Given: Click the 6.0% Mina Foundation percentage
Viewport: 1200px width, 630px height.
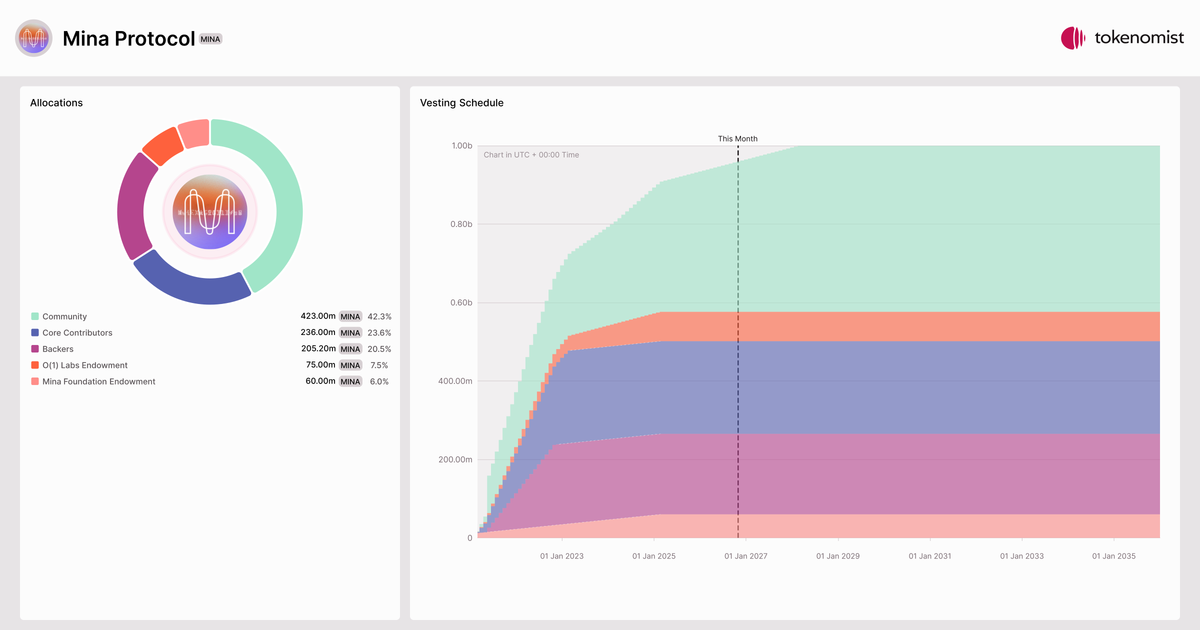Looking at the screenshot, I should [381, 381].
